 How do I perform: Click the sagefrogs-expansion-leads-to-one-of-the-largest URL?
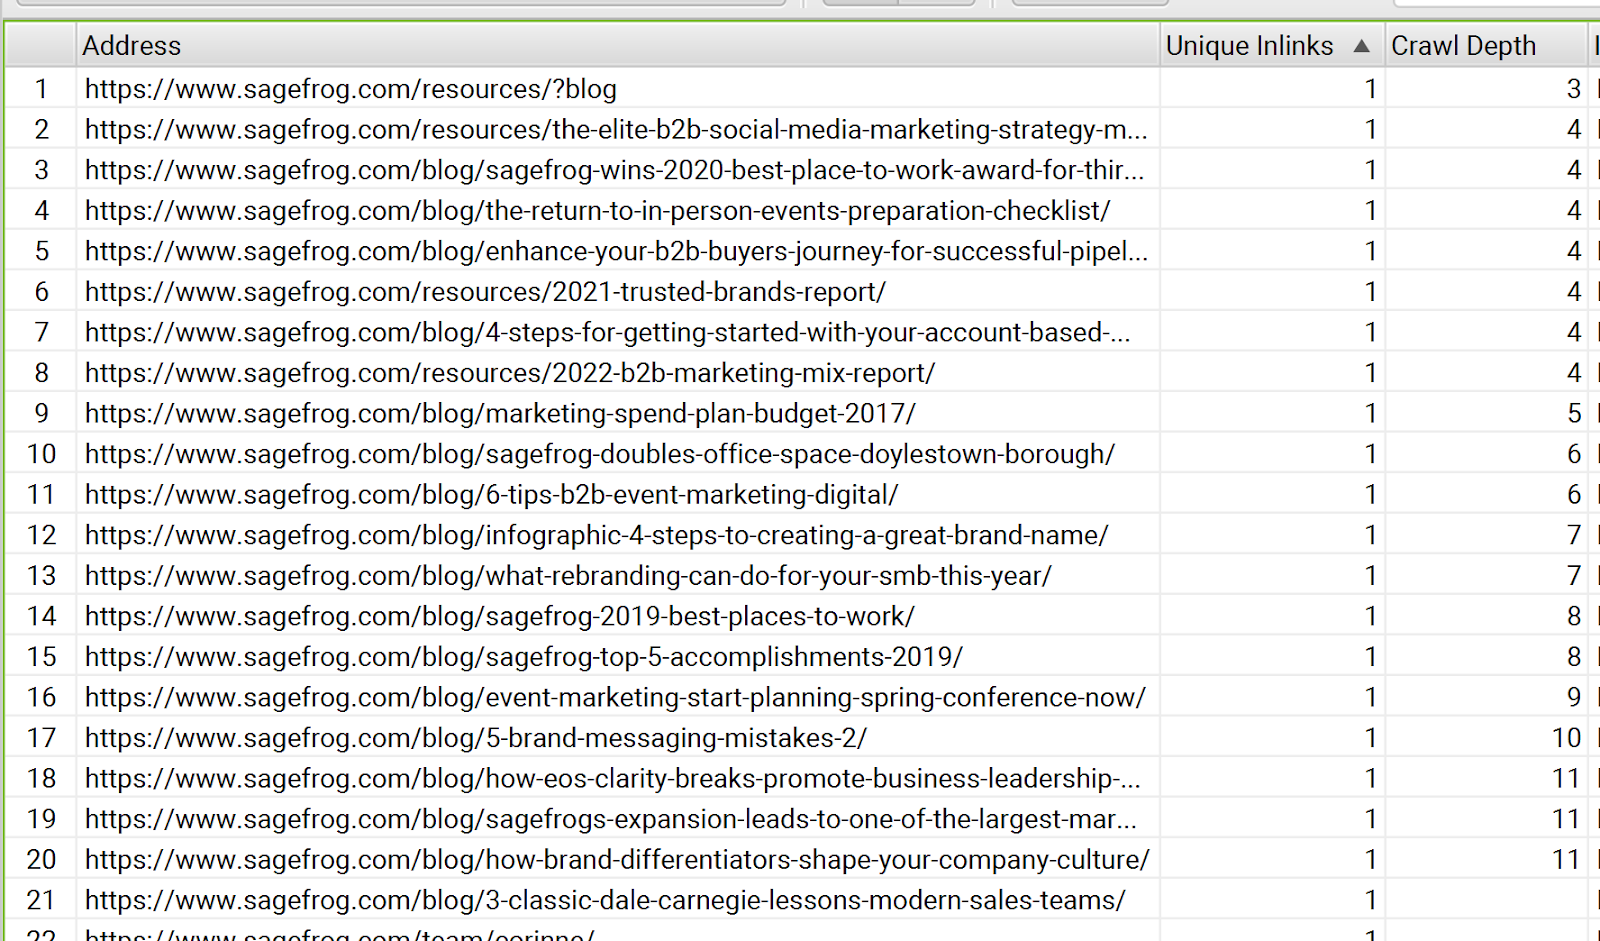pos(610,819)
